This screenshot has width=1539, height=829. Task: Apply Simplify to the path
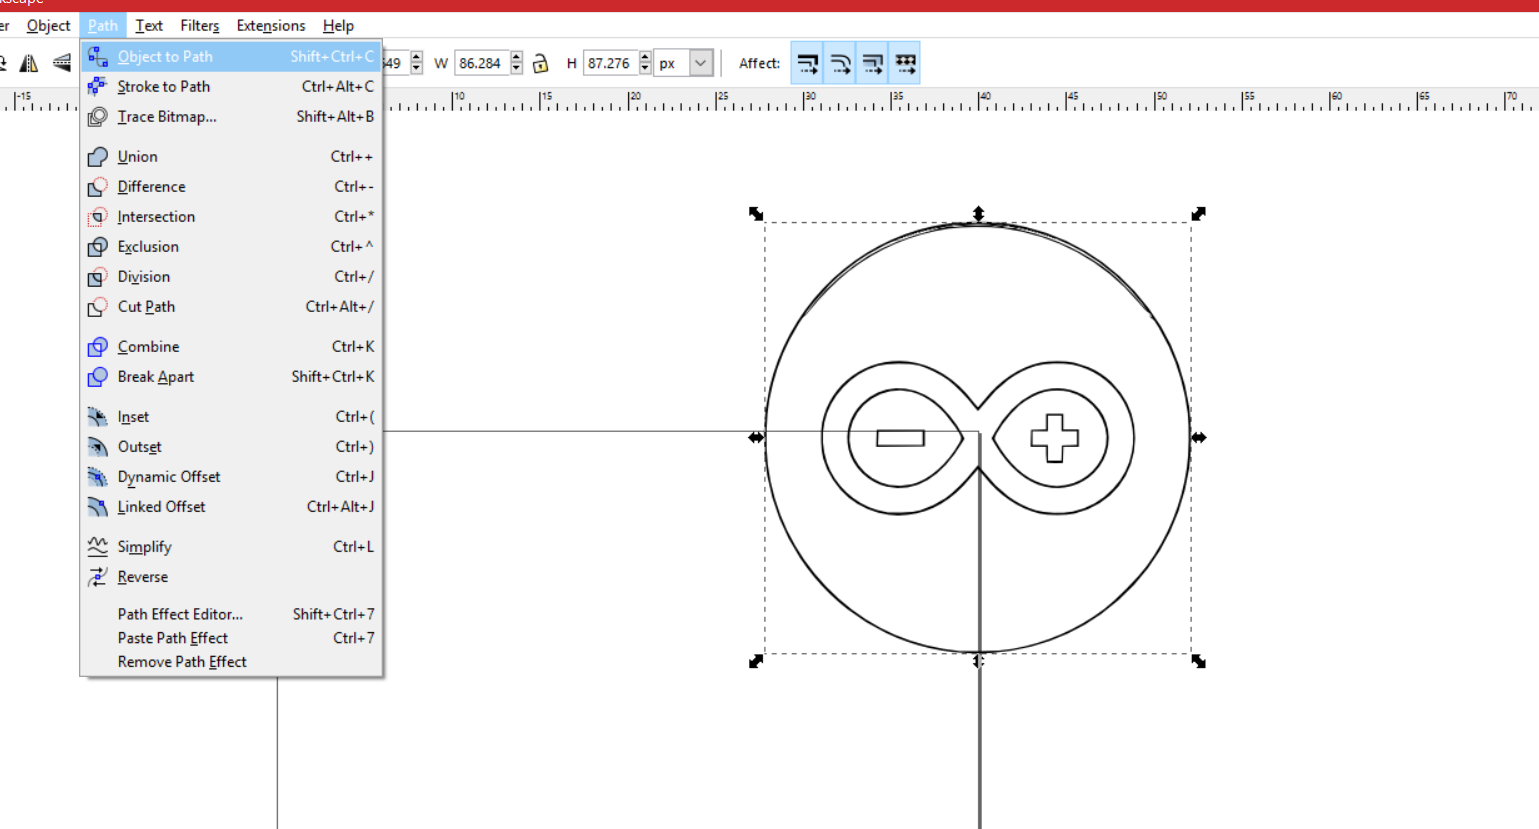pyautogui.click(x=145, y=546)
